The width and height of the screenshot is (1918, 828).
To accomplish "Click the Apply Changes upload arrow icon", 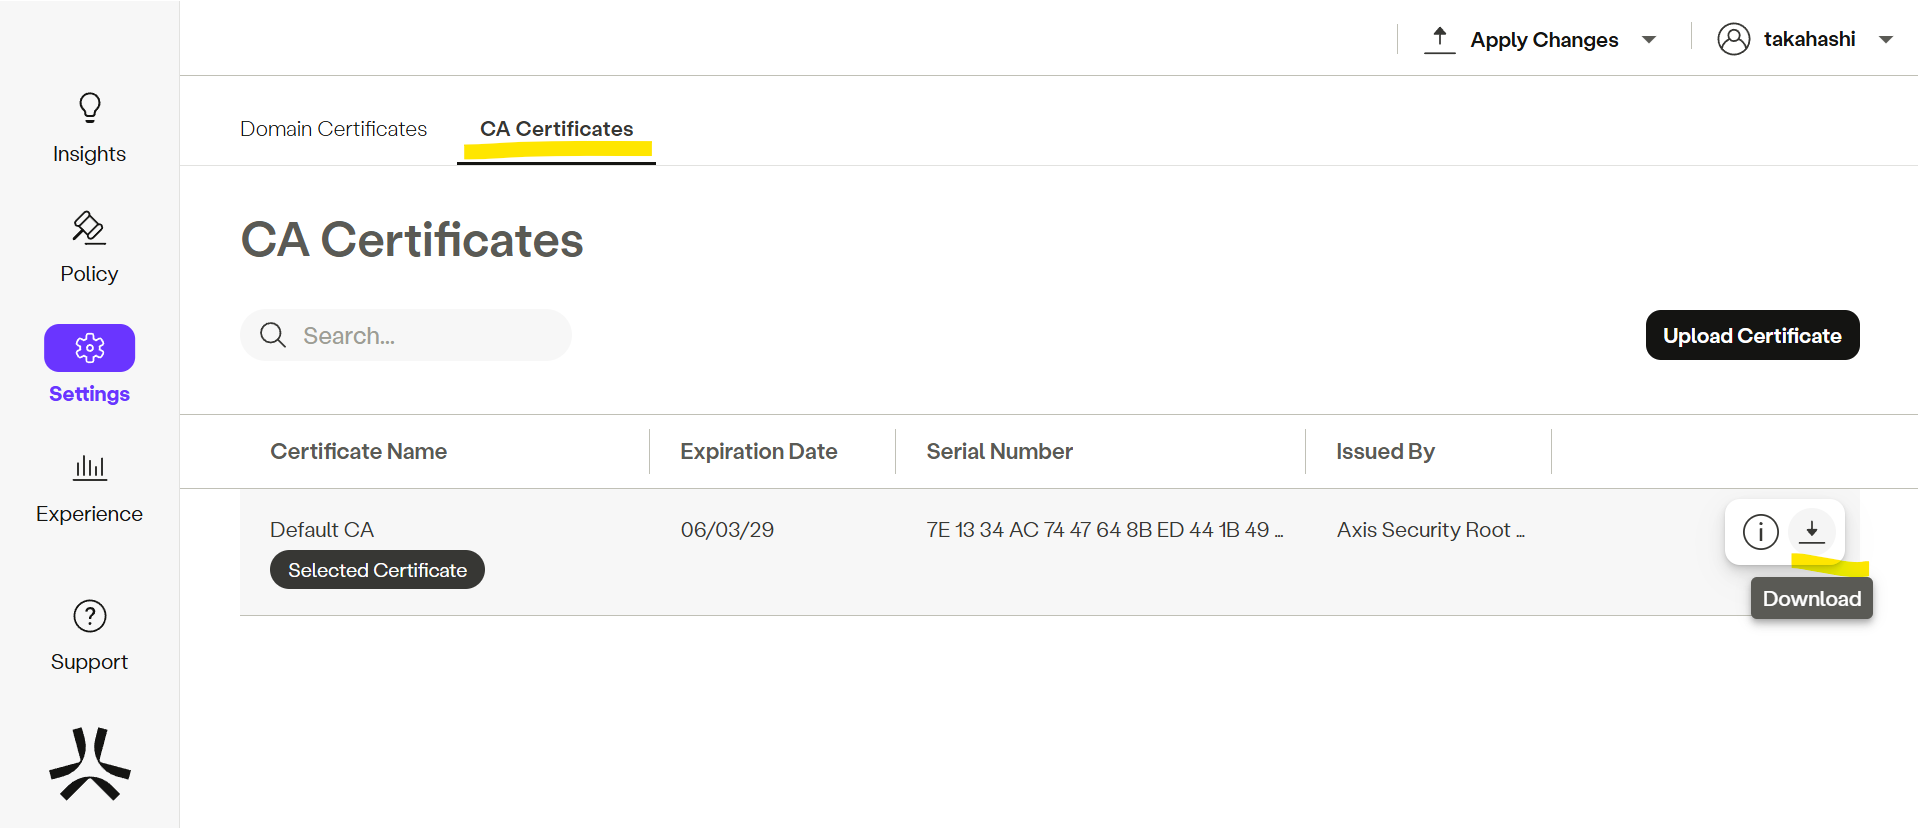I will point(1439,40).
